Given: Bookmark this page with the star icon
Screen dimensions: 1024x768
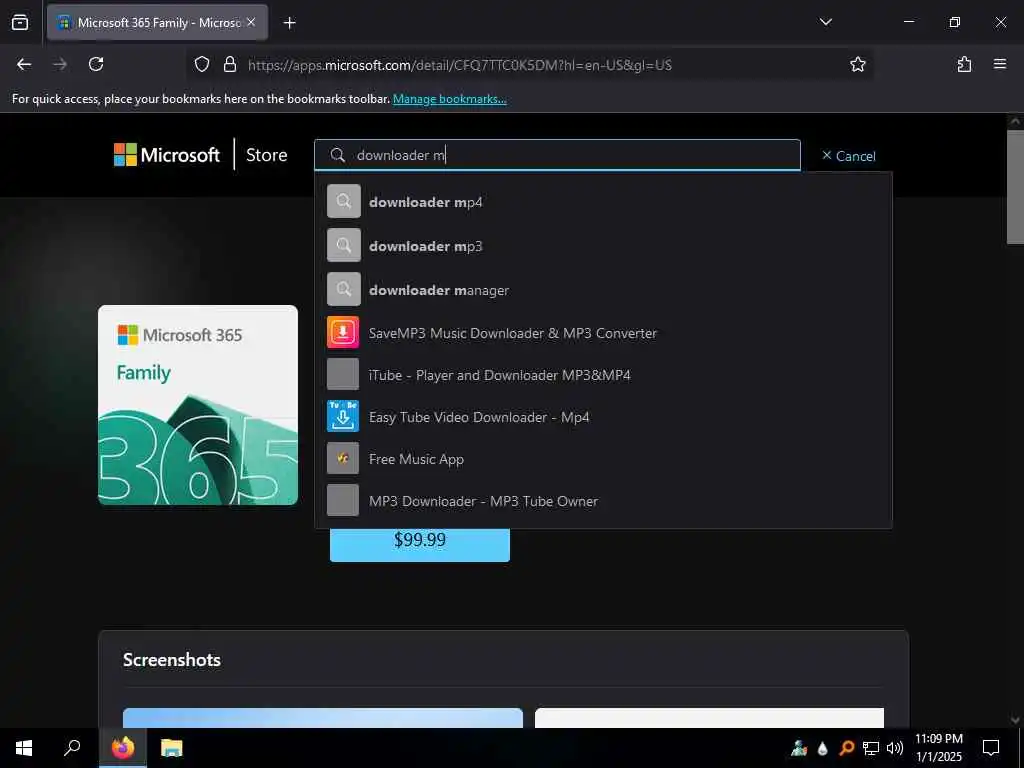Looking at the screenshot, I should 857,64.
